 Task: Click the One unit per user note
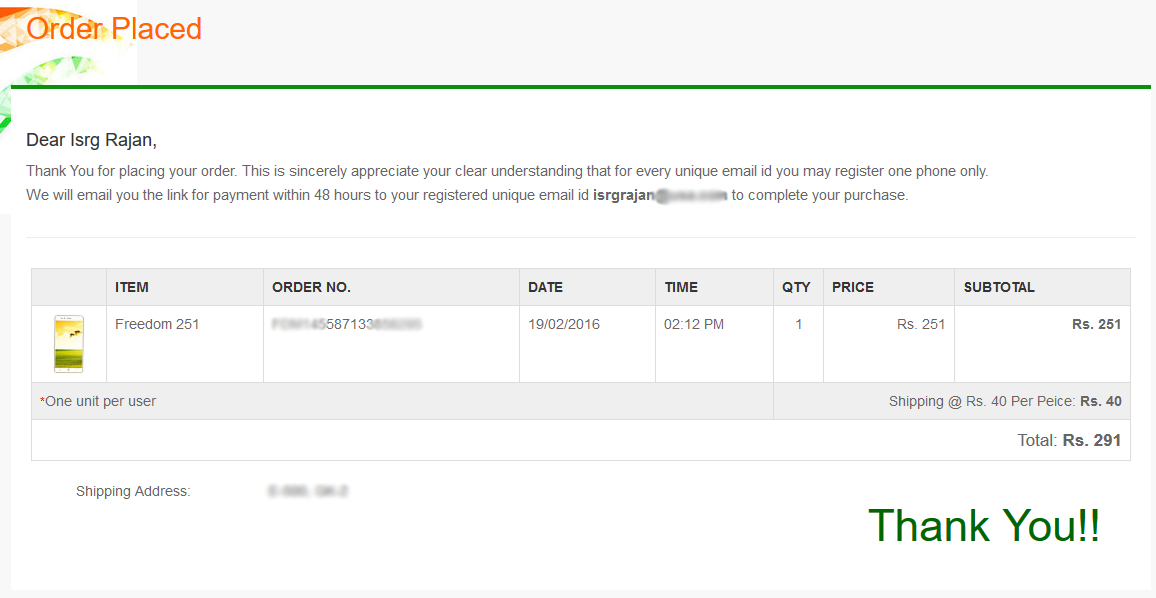pyautogui.click(x=98, y=401)
